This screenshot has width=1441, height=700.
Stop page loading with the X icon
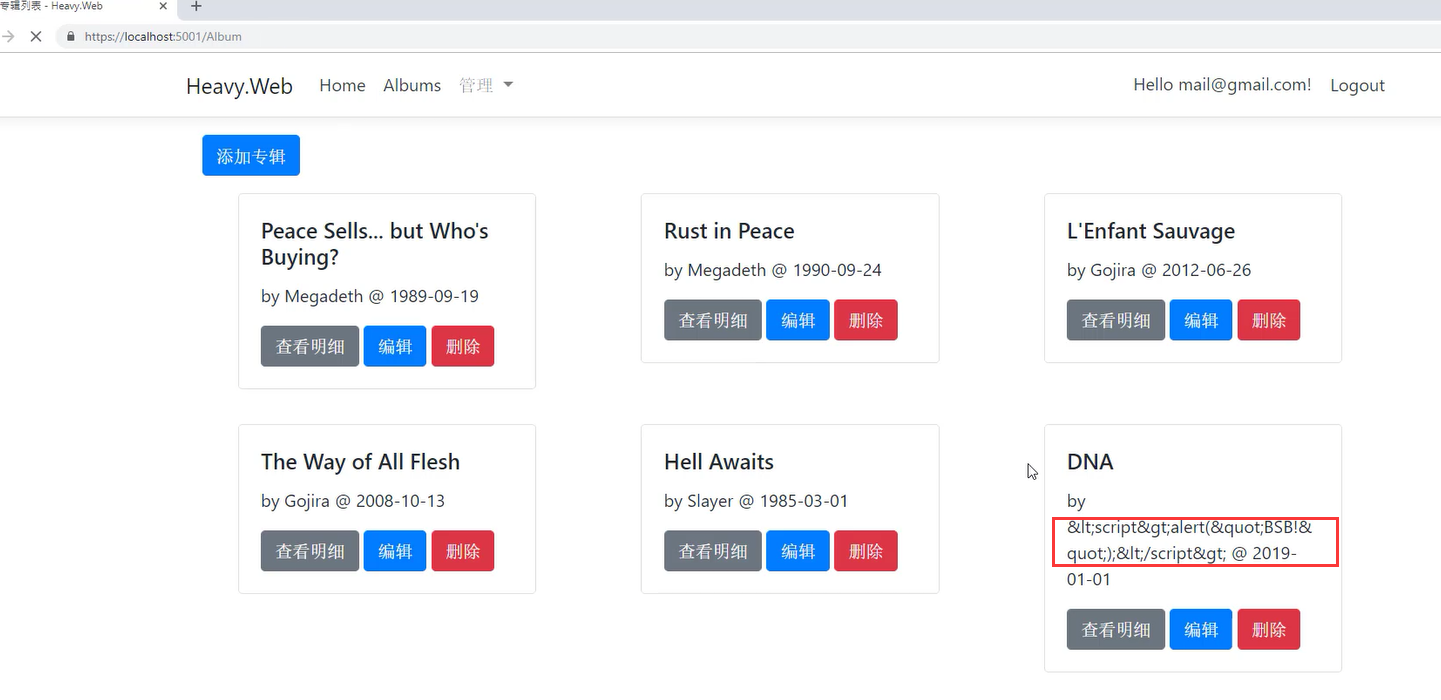[35, 36]
